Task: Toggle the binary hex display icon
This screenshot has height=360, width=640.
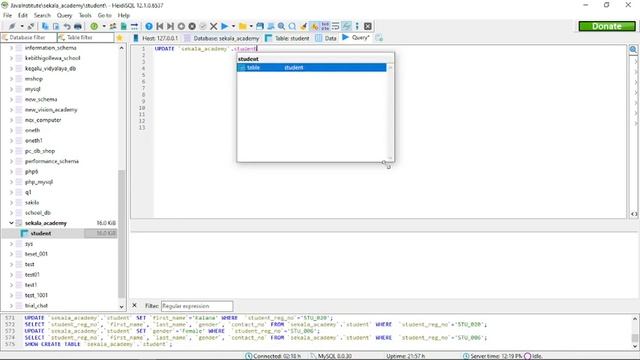Action: (325, 26)
